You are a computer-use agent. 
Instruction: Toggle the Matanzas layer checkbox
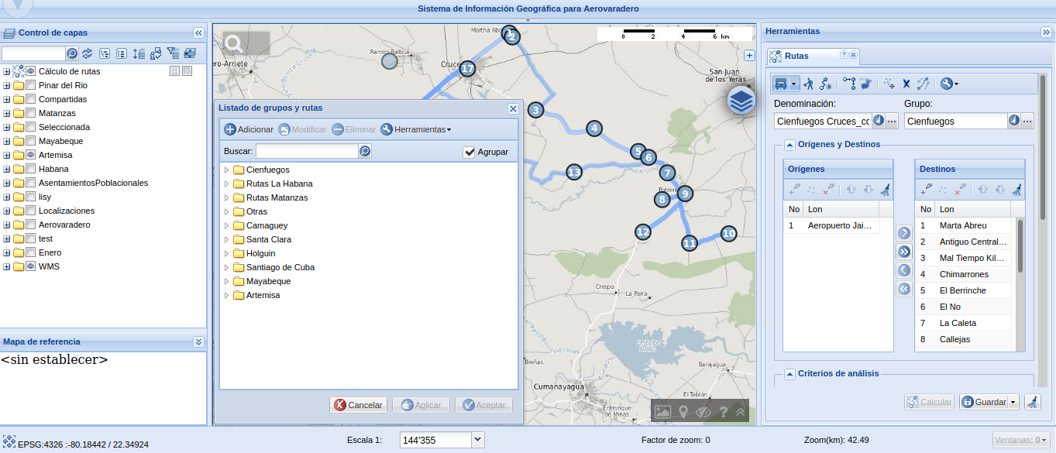pos(30,113)
